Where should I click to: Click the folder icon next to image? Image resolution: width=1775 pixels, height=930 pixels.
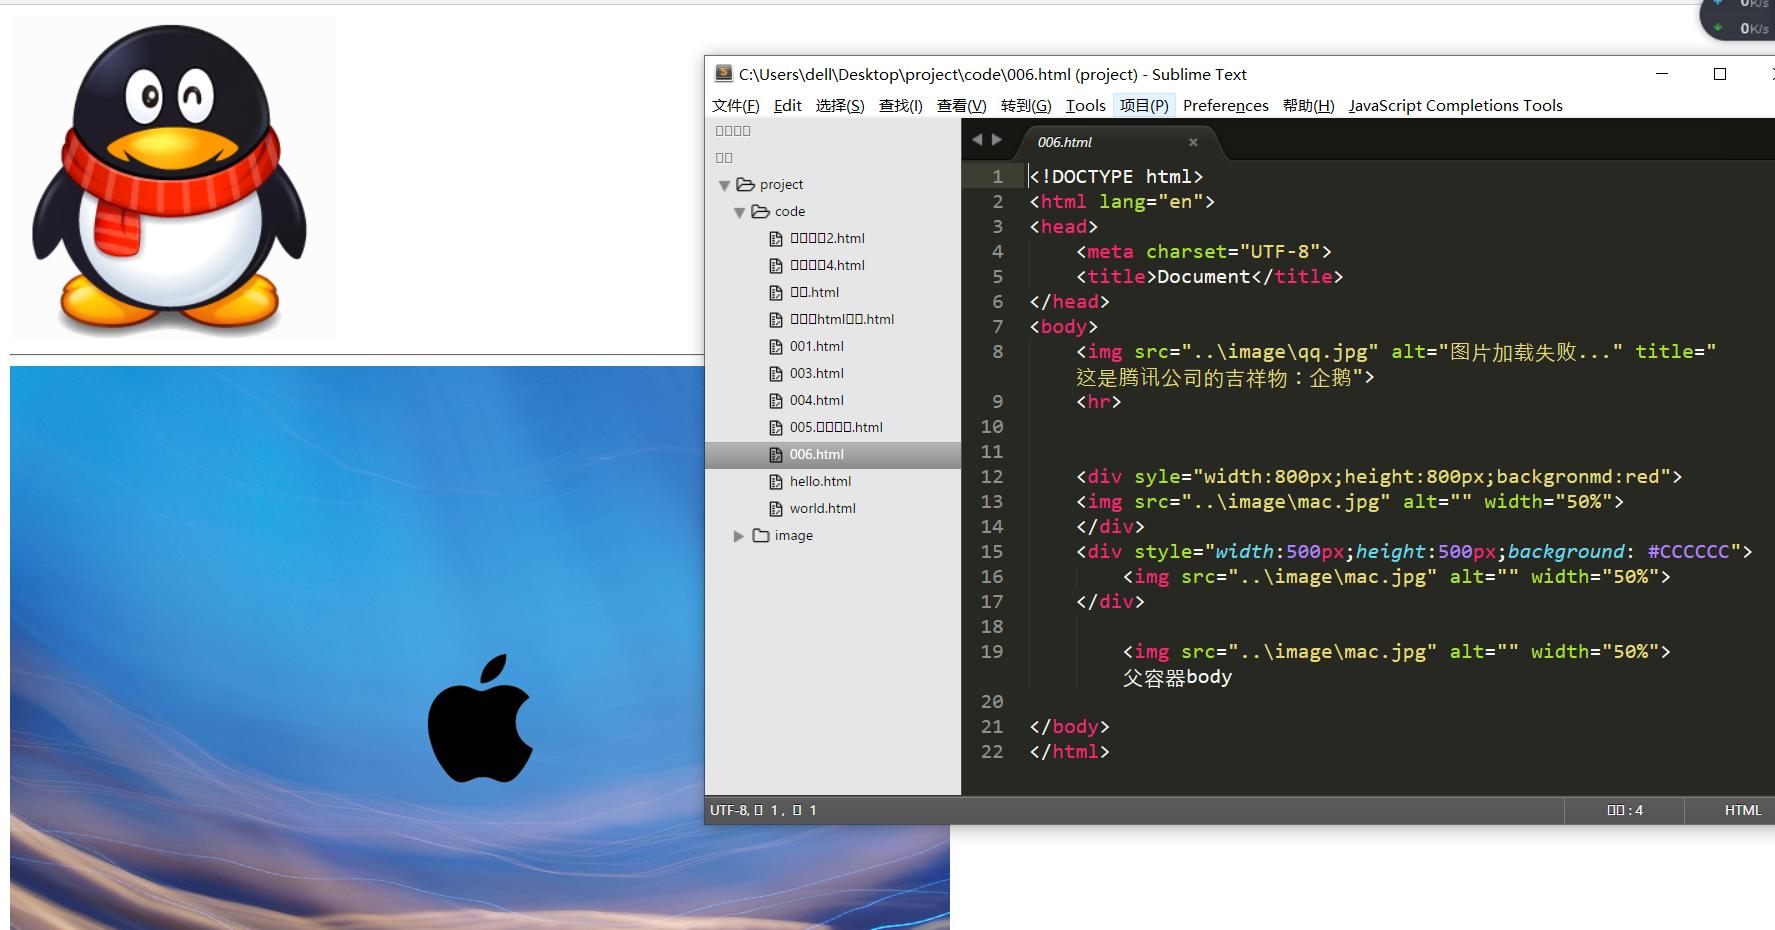pyautogui.click(x=761, y=535)
